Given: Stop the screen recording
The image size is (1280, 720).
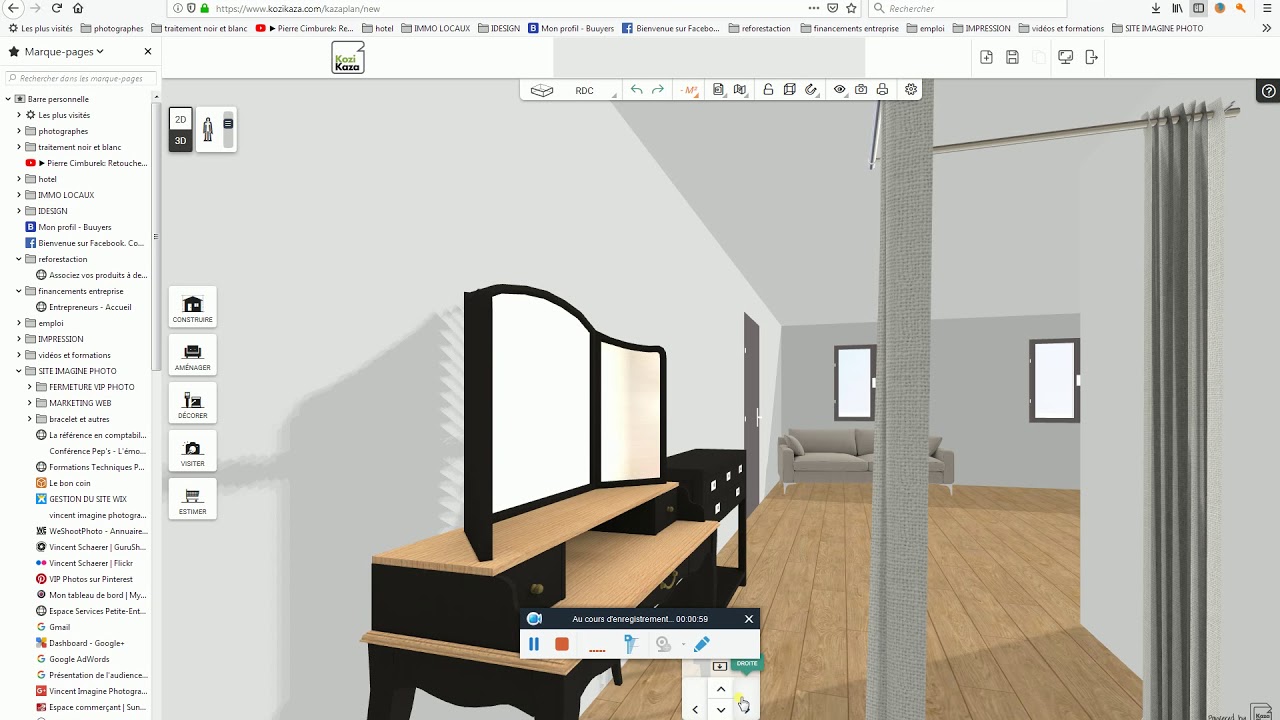Looking at the screenshot, I should click(x=562, y=645).
